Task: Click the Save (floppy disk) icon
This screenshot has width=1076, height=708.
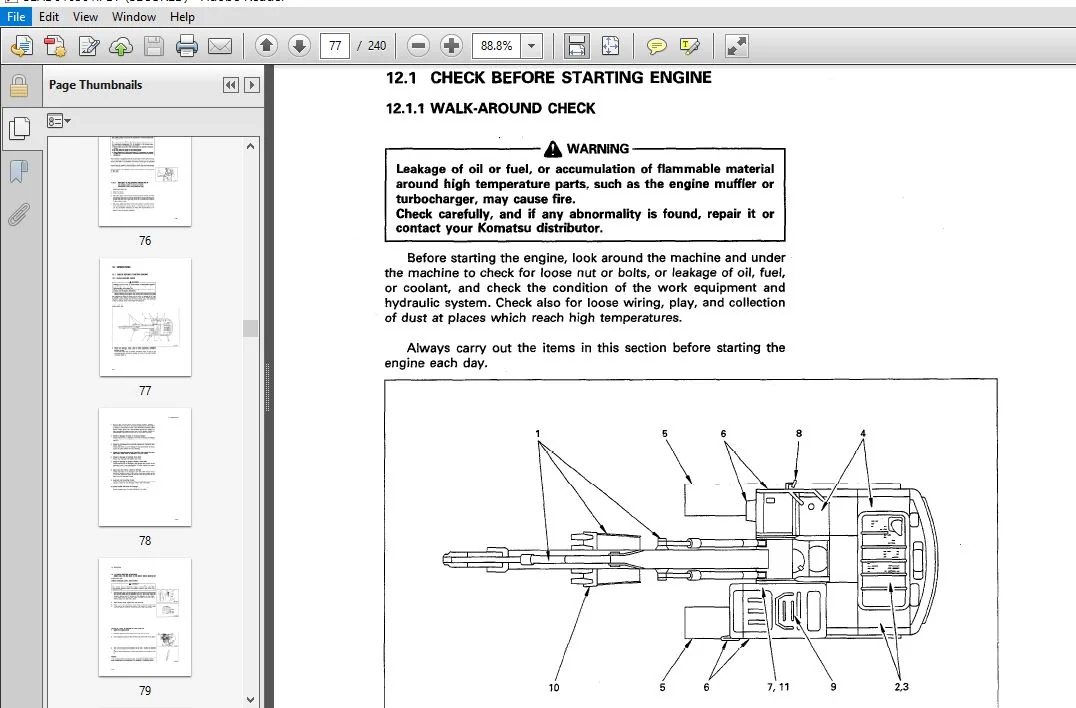Action: point(154,46)
